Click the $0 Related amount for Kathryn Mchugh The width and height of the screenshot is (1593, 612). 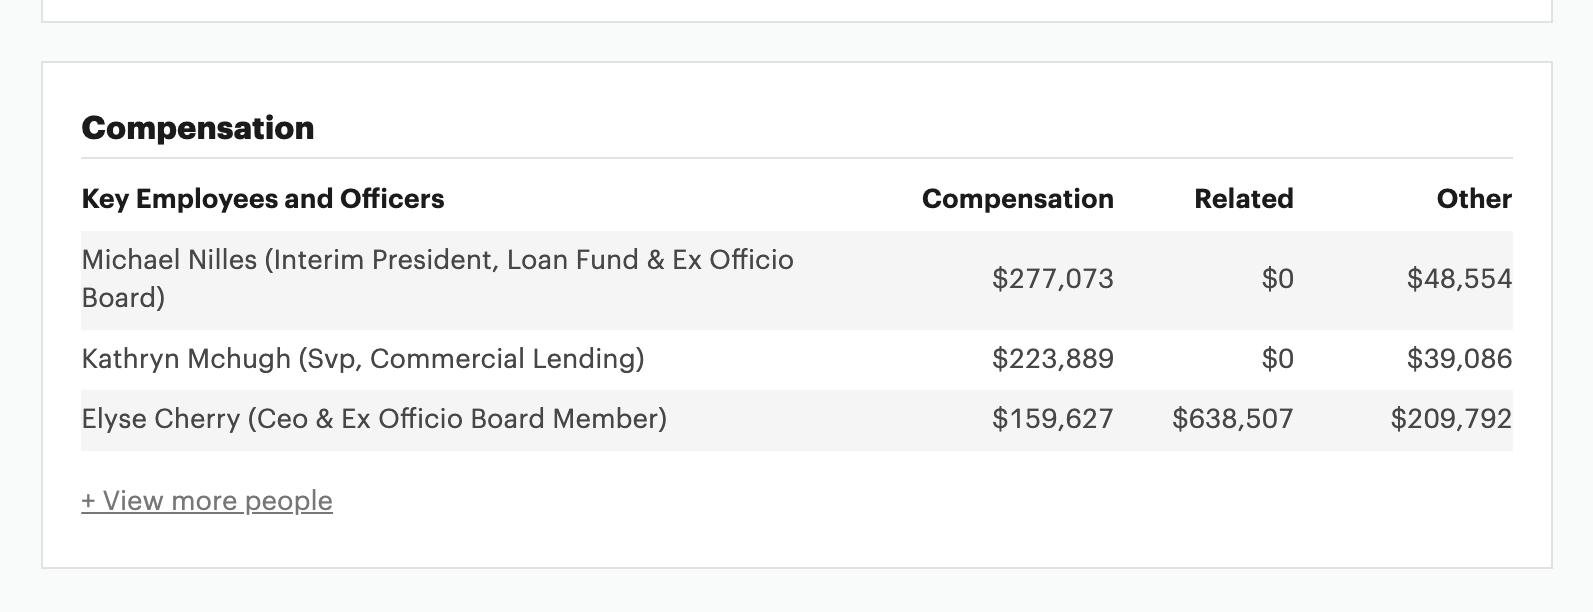pyautogui.click(x=1277, y=359)
